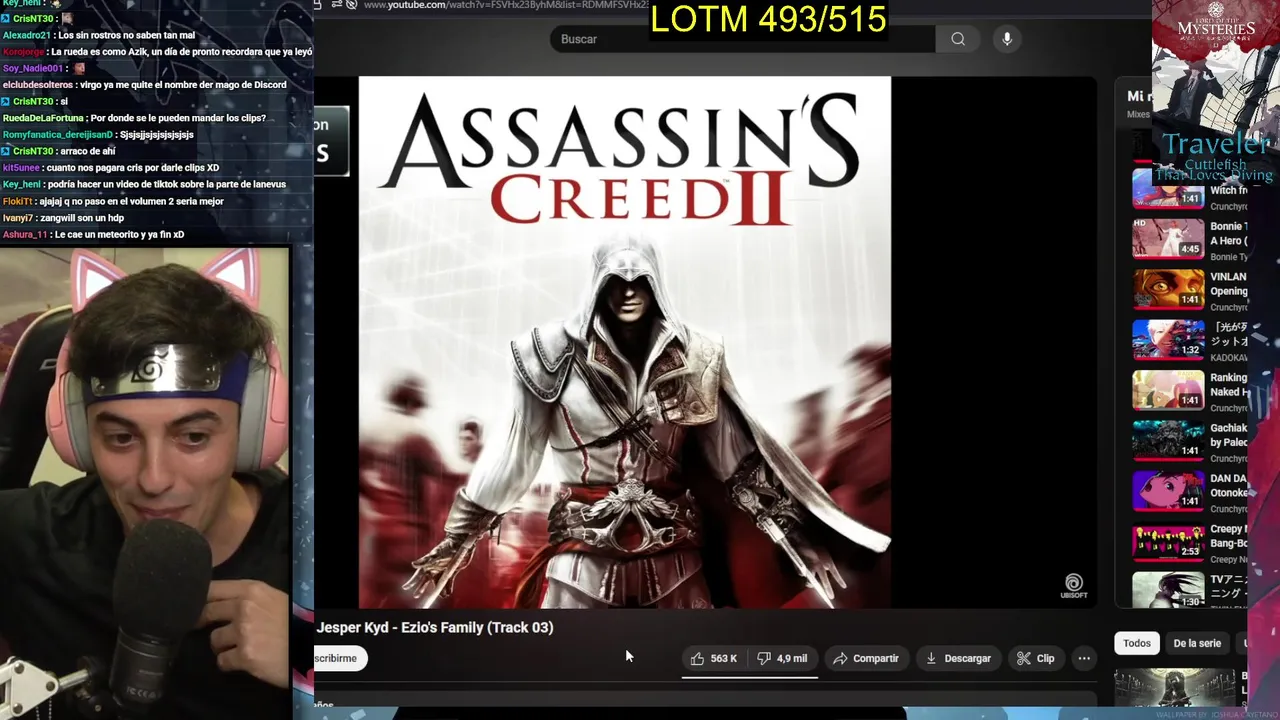Screen dimensions: 1280x720
Task: Click the Suscribirme subscribe button
Action: [340, 658]
